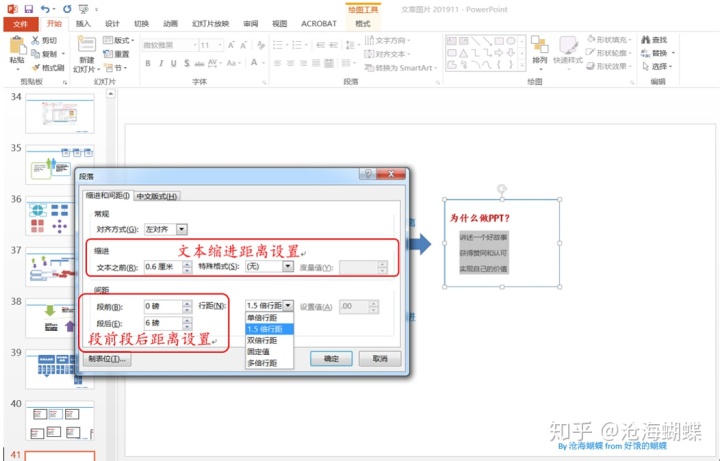The width and height of the screenshot is (720, 461).
Task: Select slide 36 thumbnail
Action: tap(60, 216)
